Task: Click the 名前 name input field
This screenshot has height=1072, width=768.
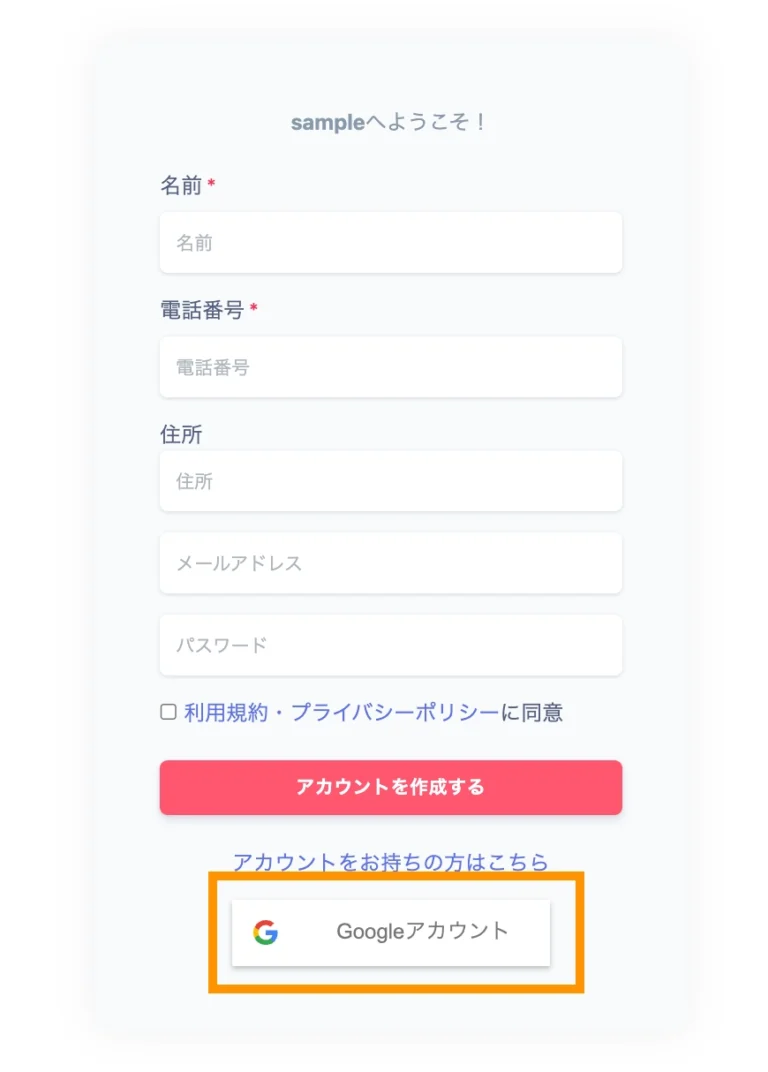Action: pos(390,242)
